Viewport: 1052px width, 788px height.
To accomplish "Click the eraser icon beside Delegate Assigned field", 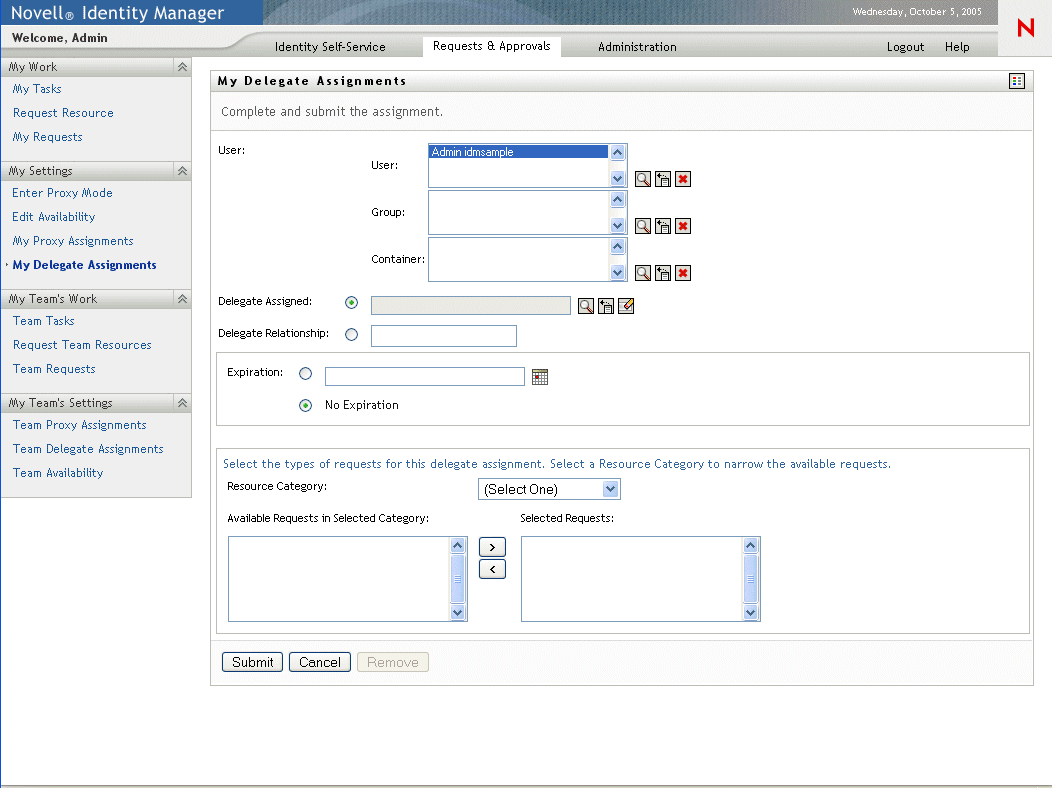I will 626,306.
